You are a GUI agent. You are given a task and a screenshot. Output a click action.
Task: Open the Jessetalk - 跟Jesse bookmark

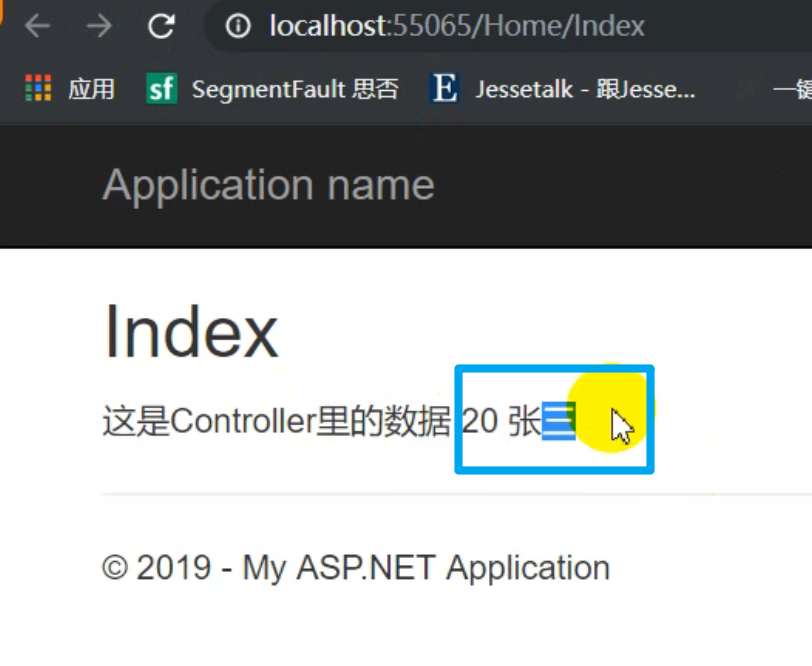[x=560, y=89]
